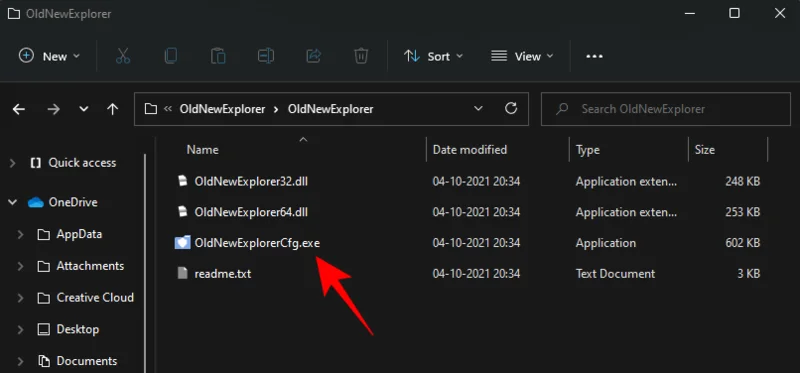
Task: Click the Share icon in toolbar
Action: tap(313, 56)
